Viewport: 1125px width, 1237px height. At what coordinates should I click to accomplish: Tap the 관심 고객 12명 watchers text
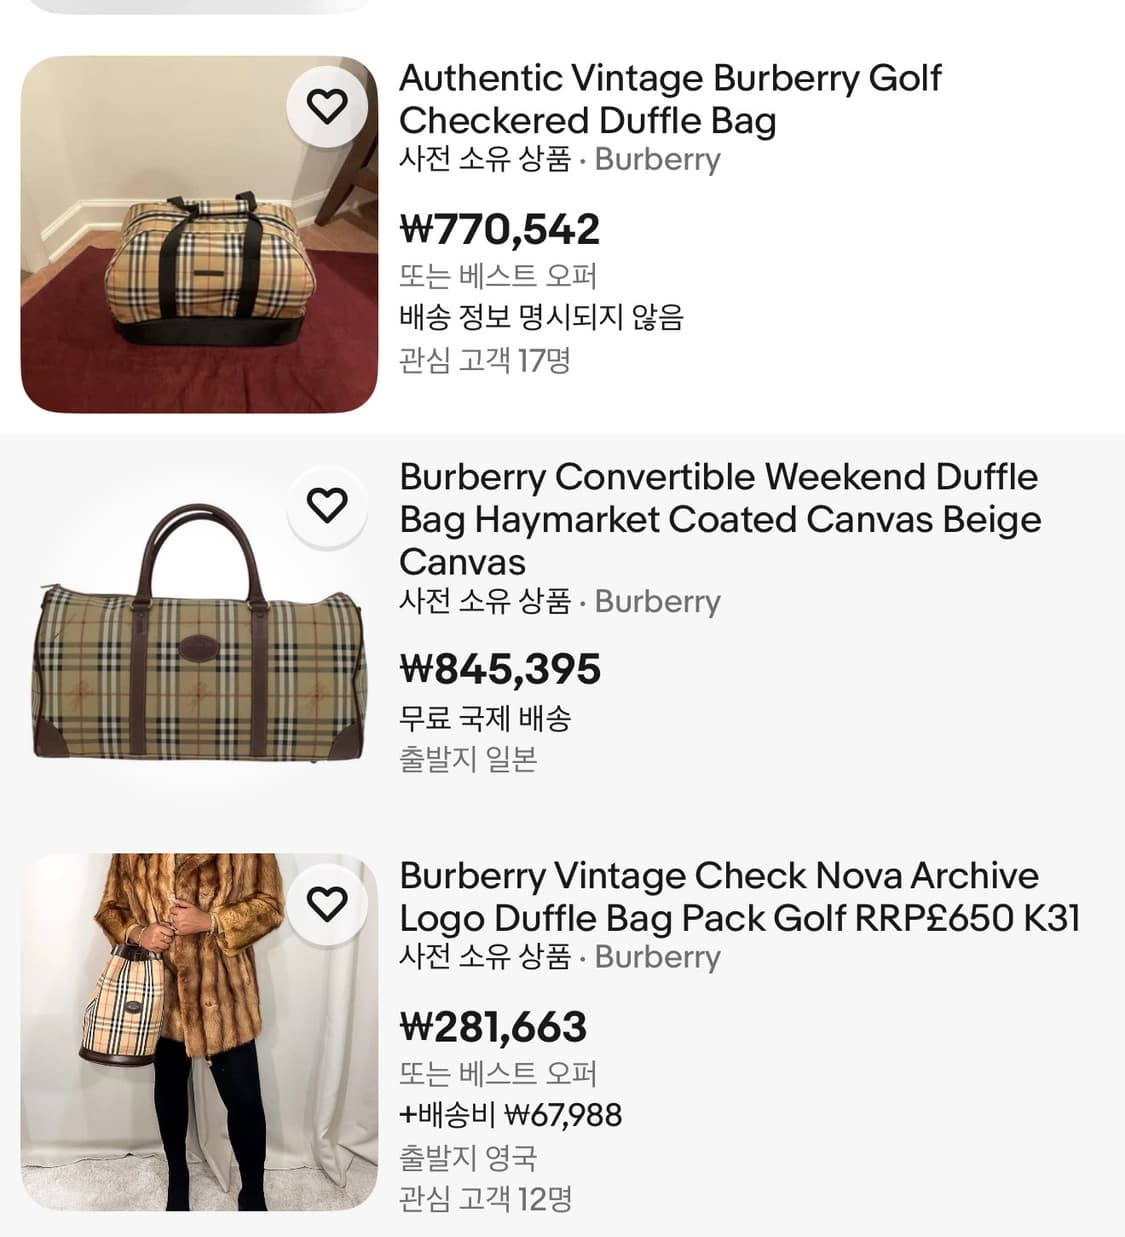click(485, 1198)
